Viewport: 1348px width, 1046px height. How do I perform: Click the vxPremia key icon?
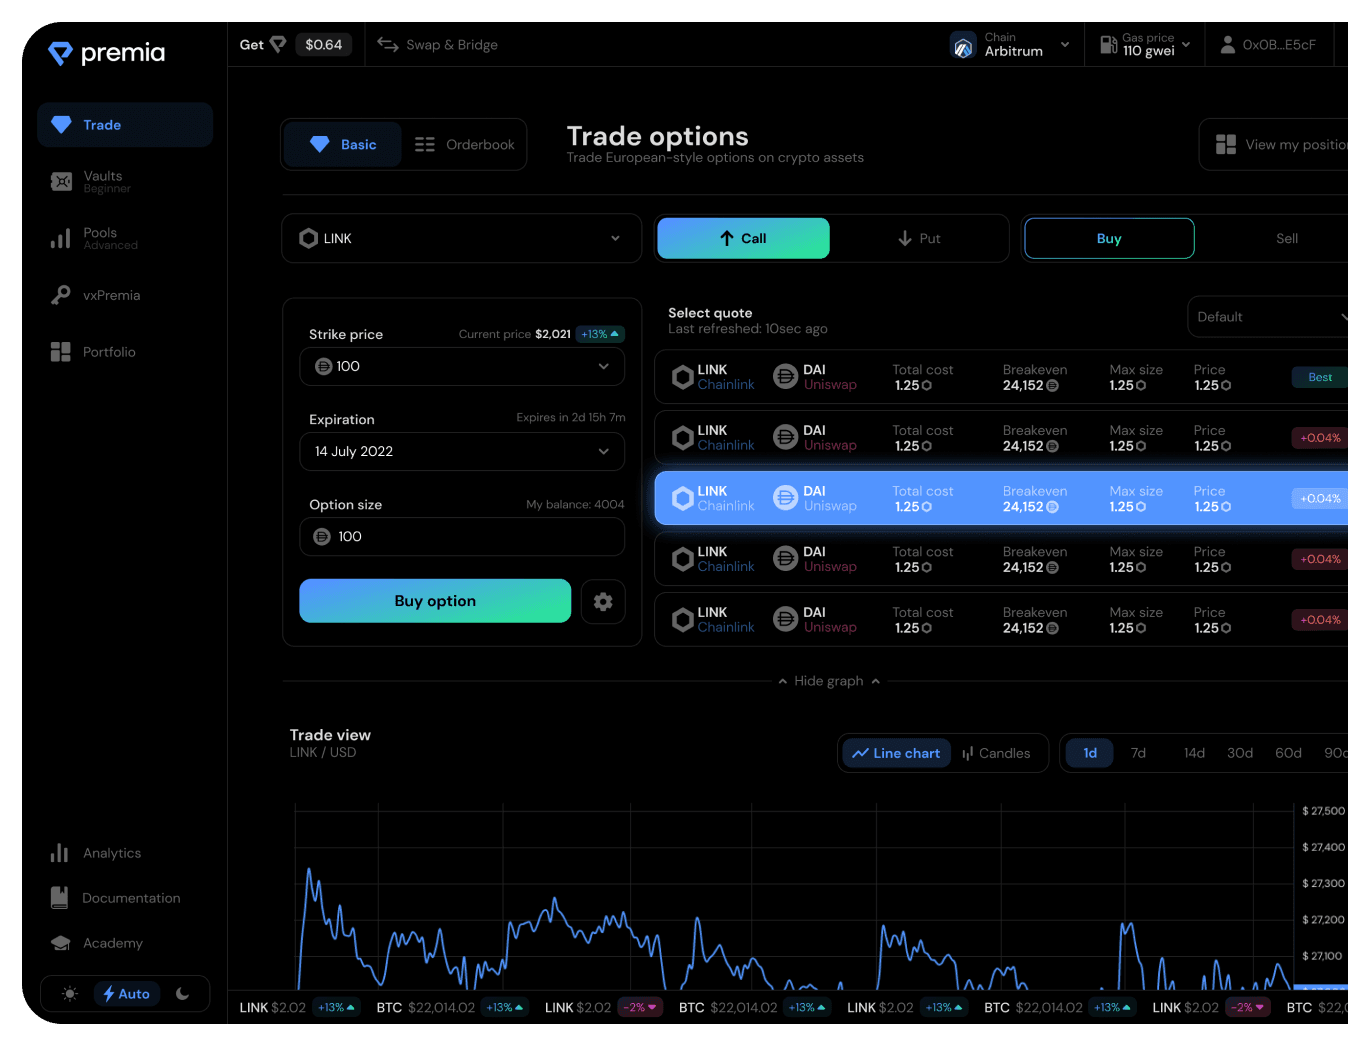click(61, 295)
